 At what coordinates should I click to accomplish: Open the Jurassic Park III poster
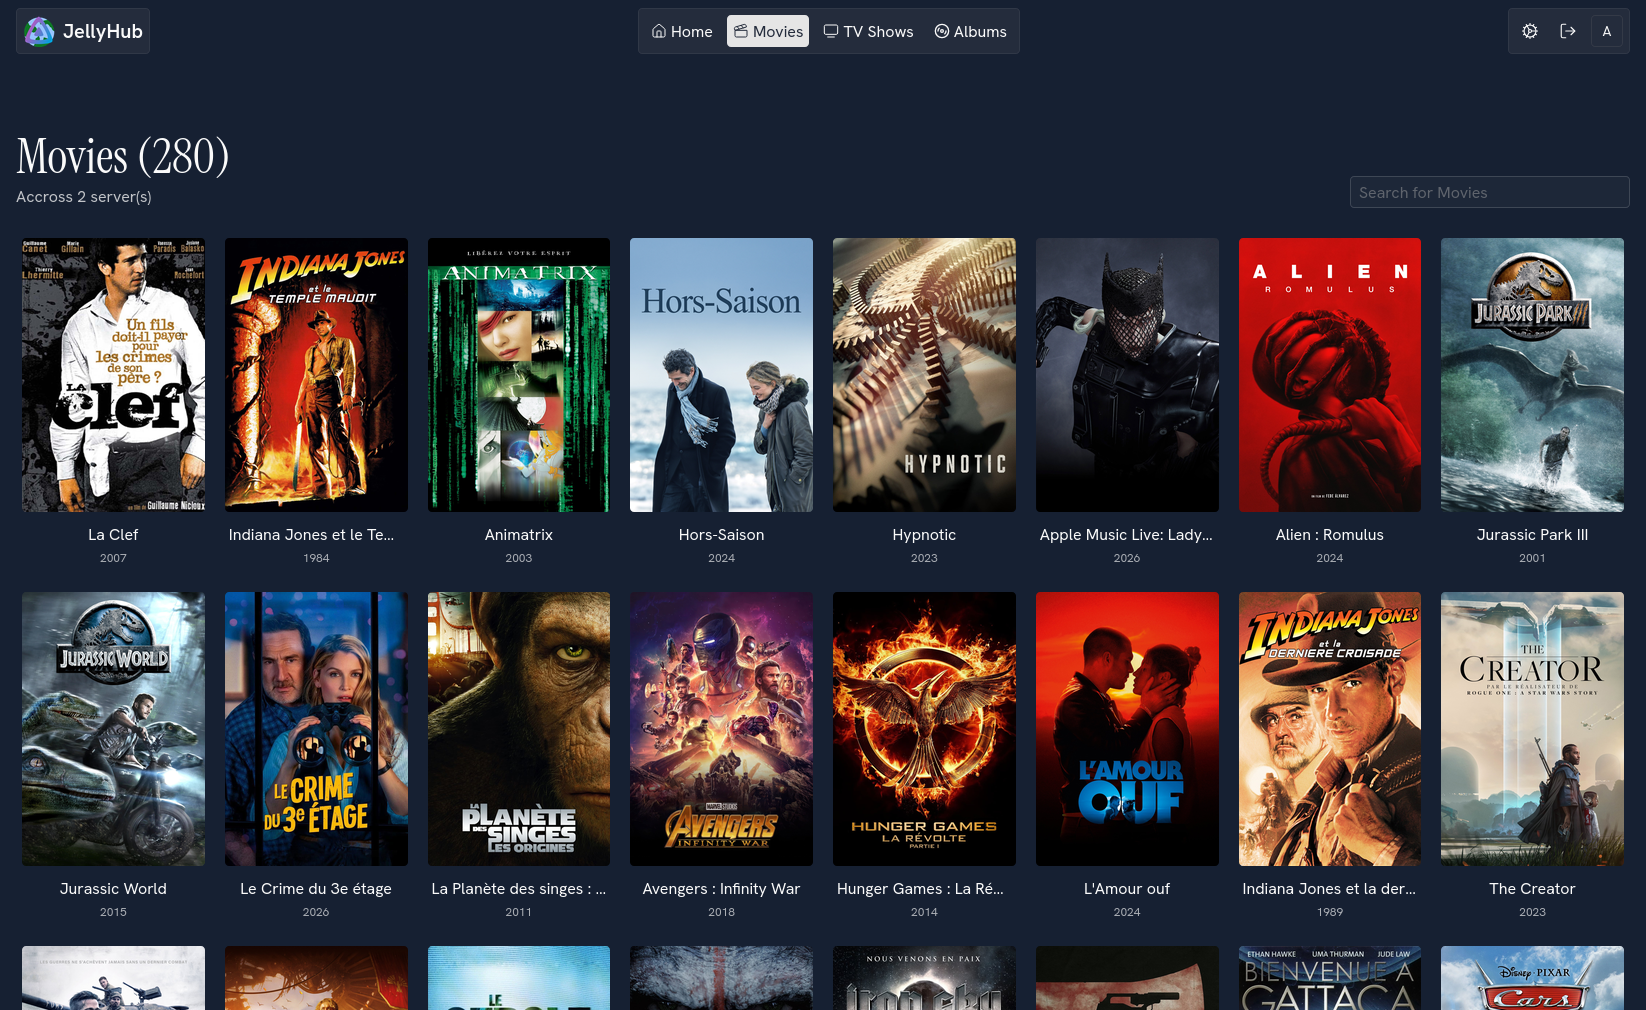click(x=1532, y=375)
